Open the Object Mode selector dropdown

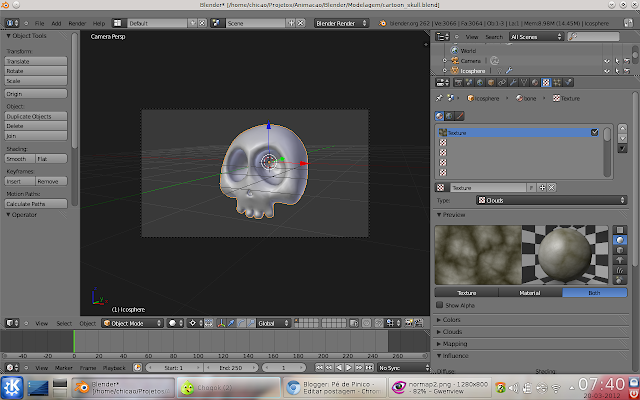(131, 323)
